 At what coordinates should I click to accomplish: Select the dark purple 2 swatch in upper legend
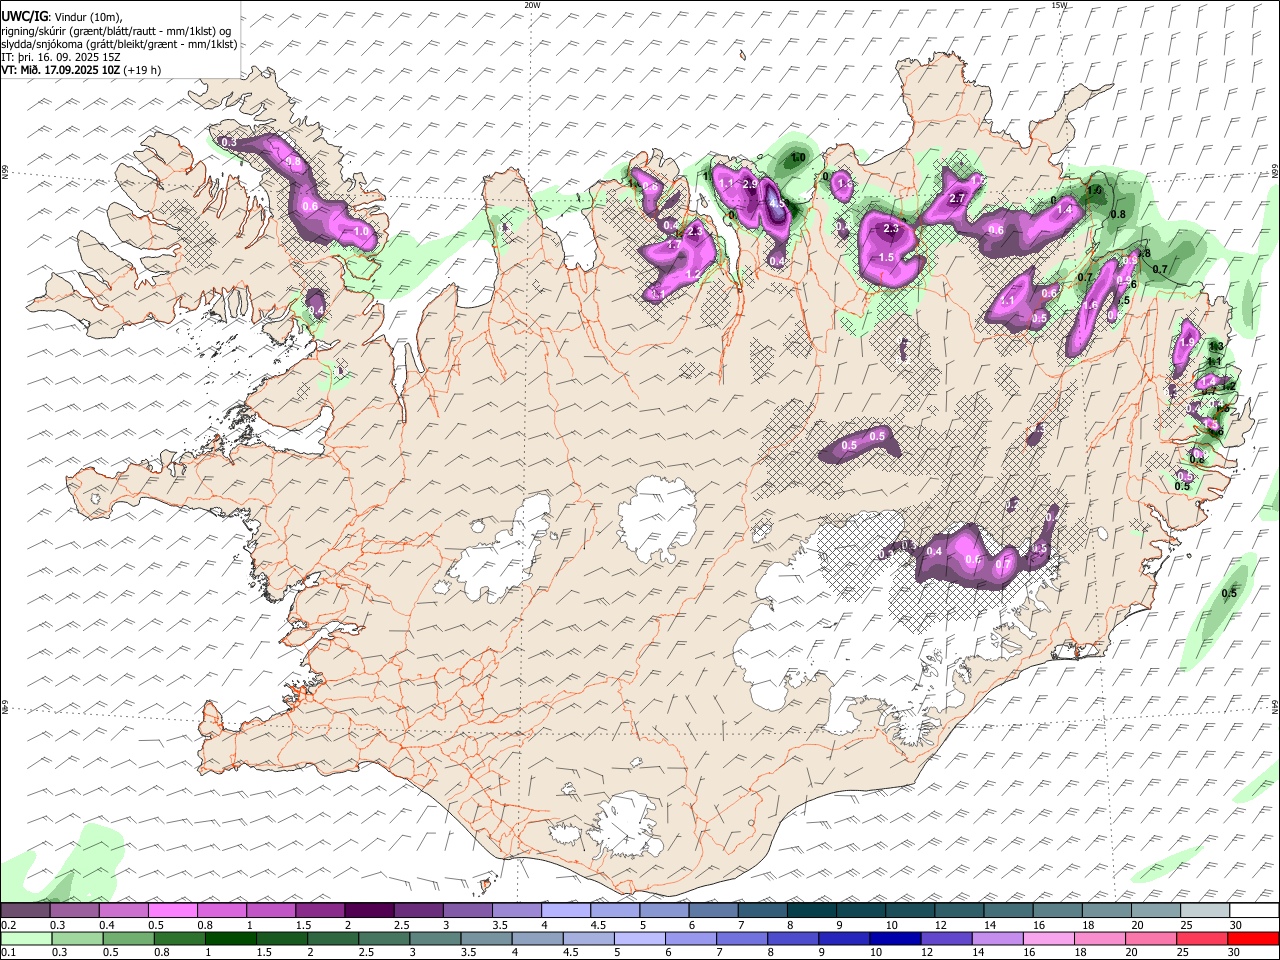pyautogui.click(x=369, y=910)
